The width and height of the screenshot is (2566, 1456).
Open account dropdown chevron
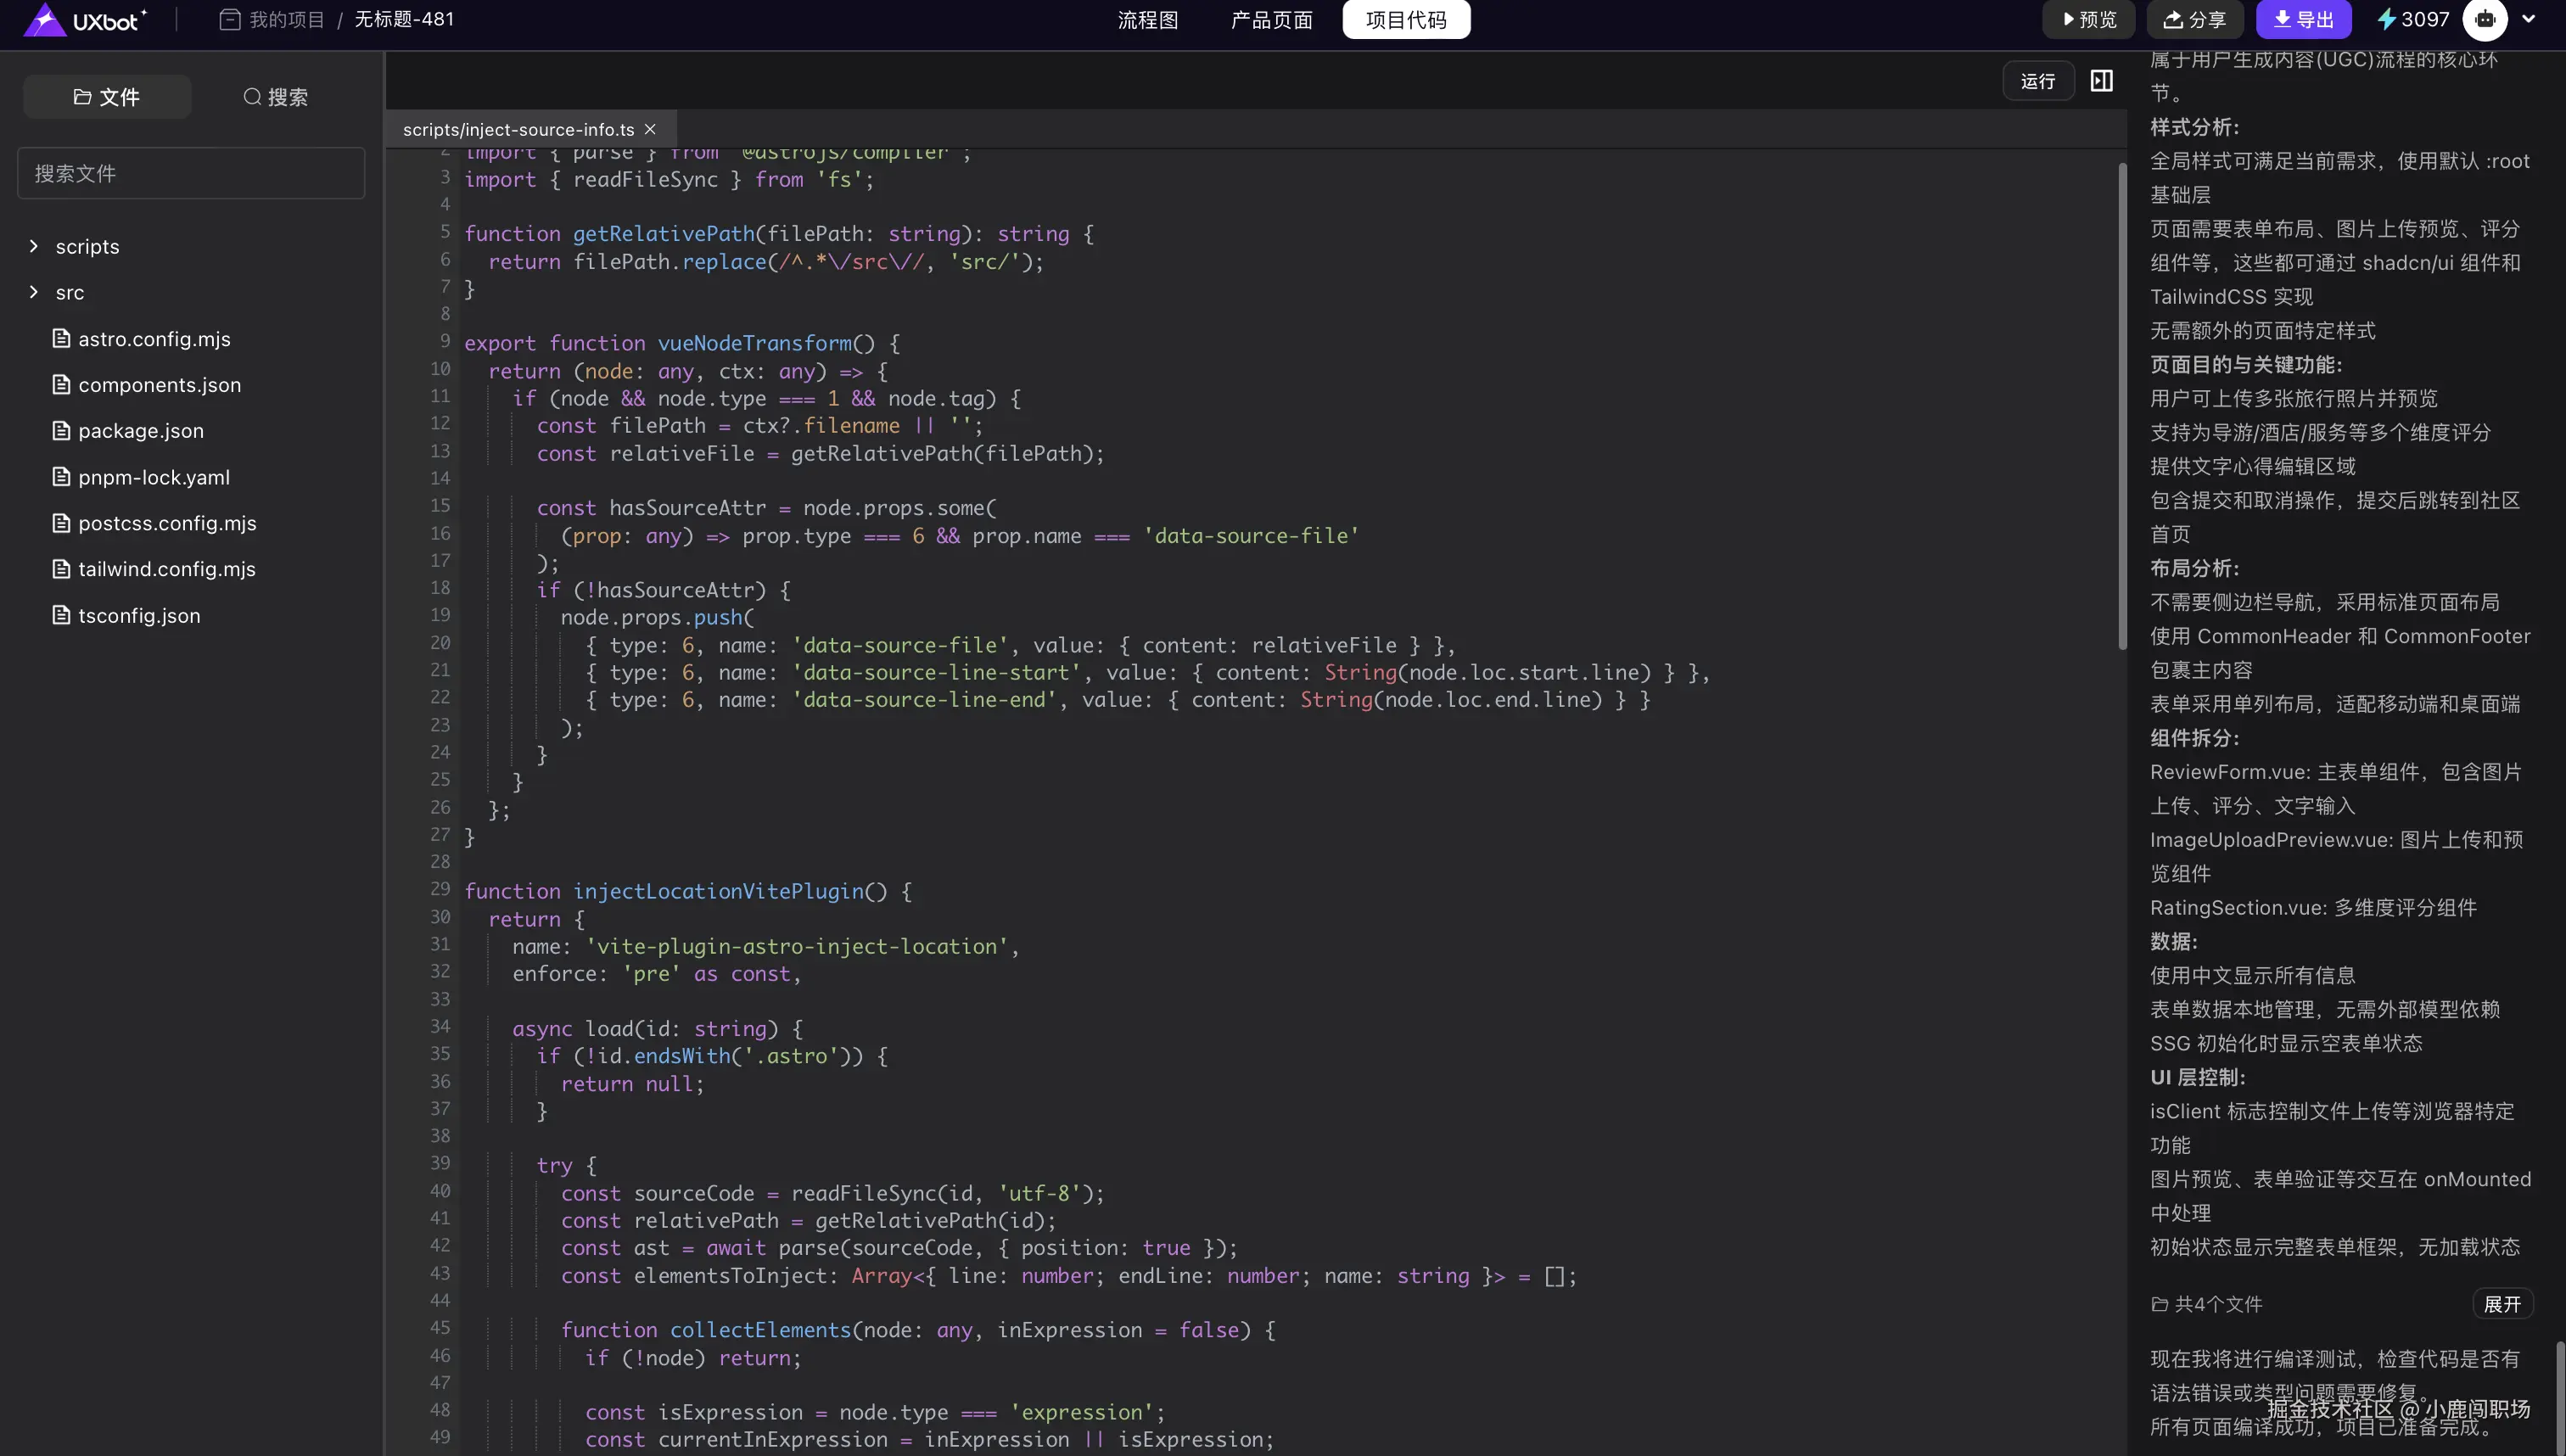[x=2529, y=19]
